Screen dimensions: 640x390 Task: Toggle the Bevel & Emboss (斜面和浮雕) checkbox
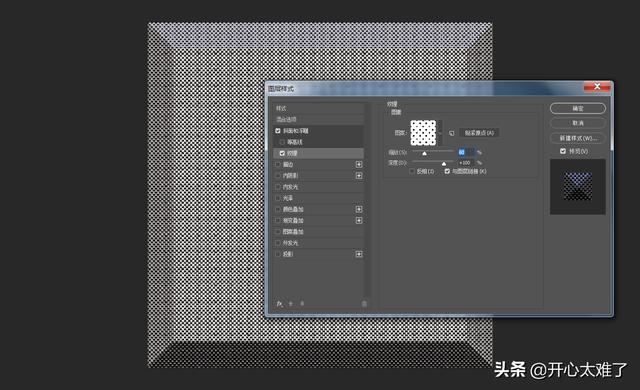tap(278, 131)
